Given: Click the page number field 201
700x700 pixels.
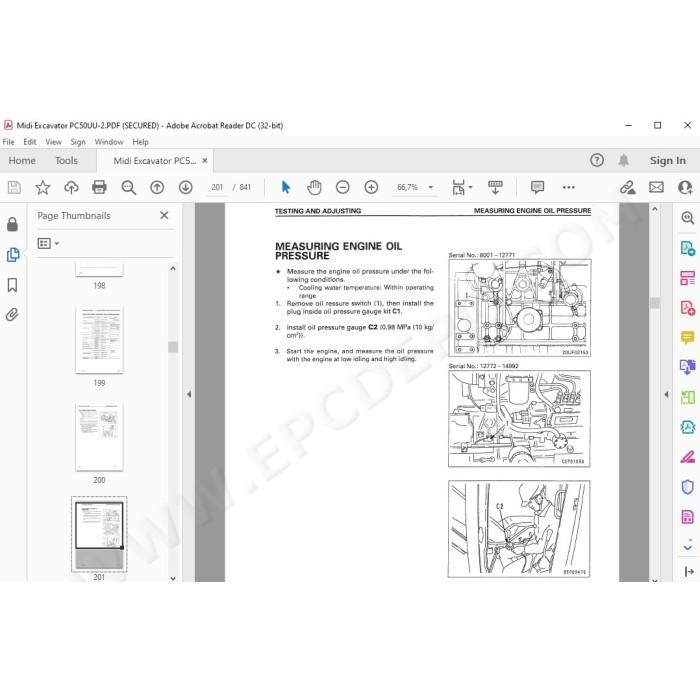Looking at the screenshot, I should [x=217, y=188].
